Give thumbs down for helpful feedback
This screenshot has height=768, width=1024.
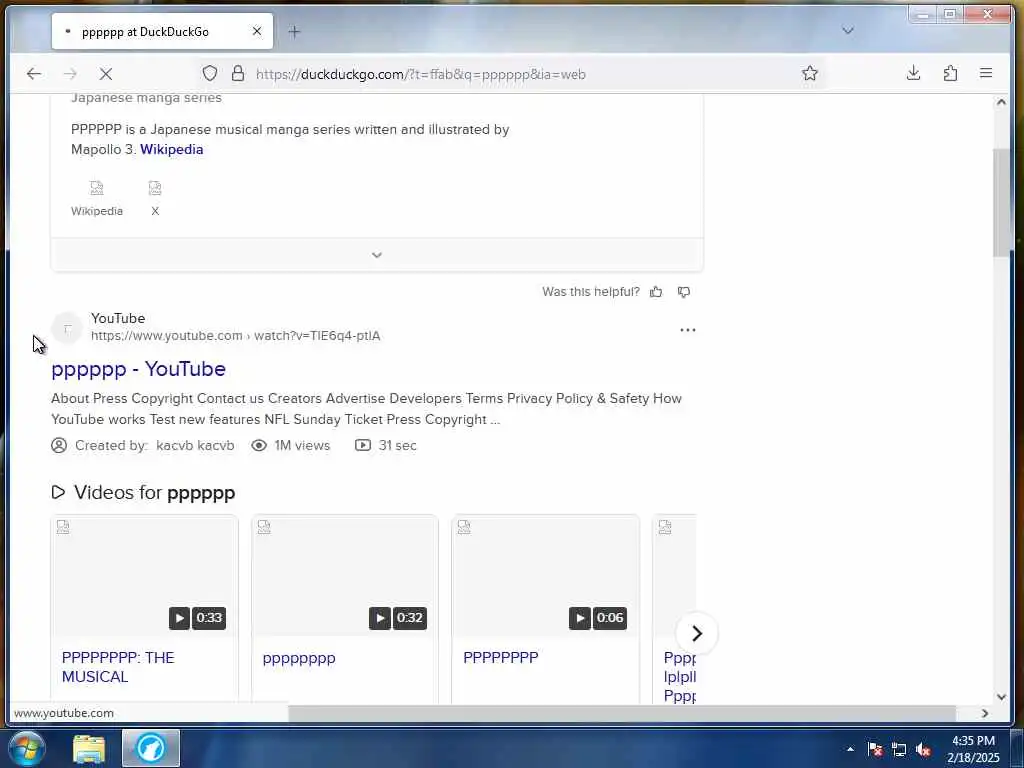(684, 292)
